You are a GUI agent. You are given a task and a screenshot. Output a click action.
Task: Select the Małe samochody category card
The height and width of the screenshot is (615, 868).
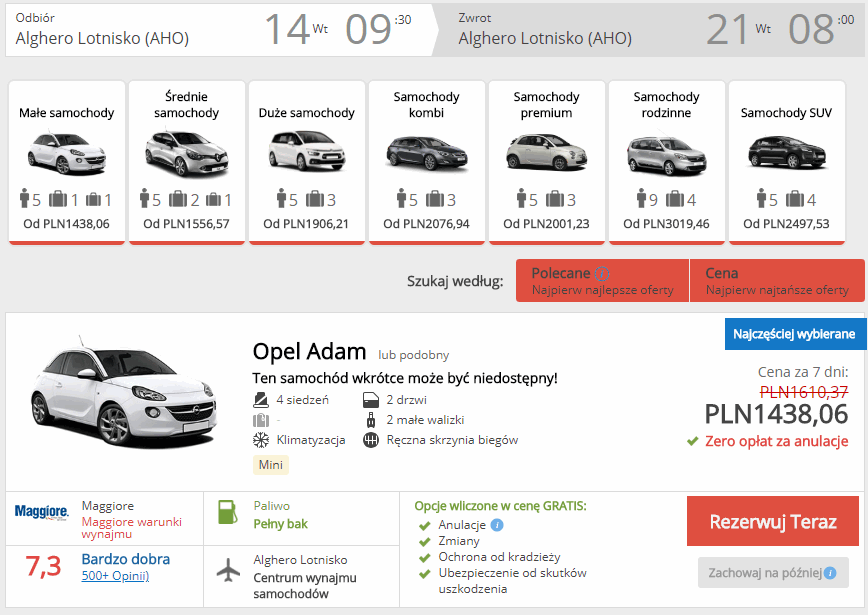pos(66,162)
